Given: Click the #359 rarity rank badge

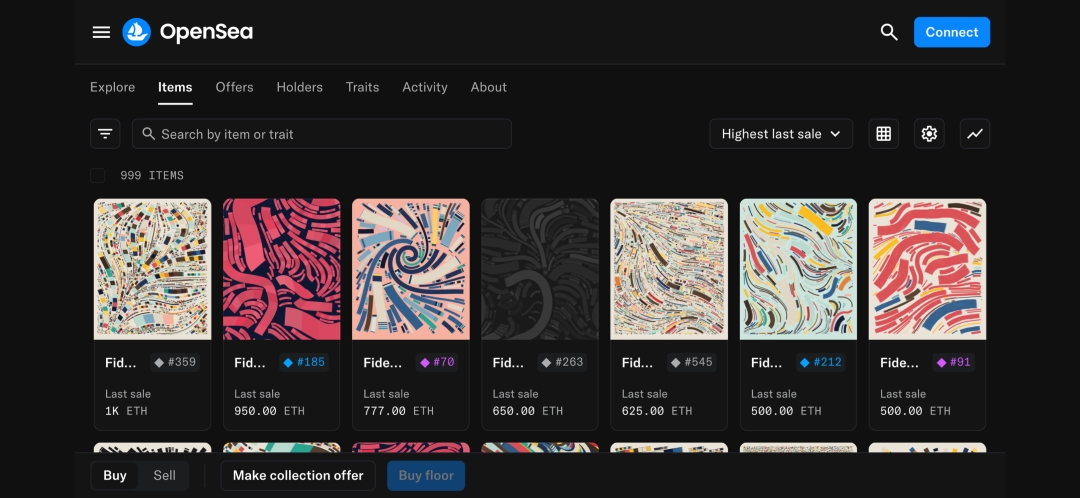Looking at the screenshot, I should [175, 362].
